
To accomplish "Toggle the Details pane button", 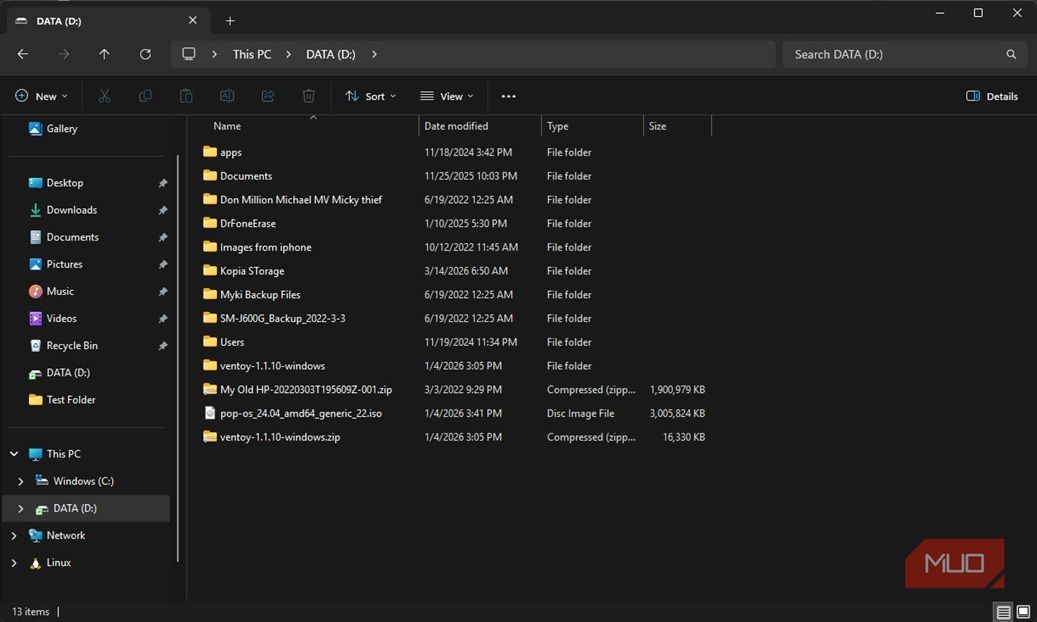I will 992,96.
